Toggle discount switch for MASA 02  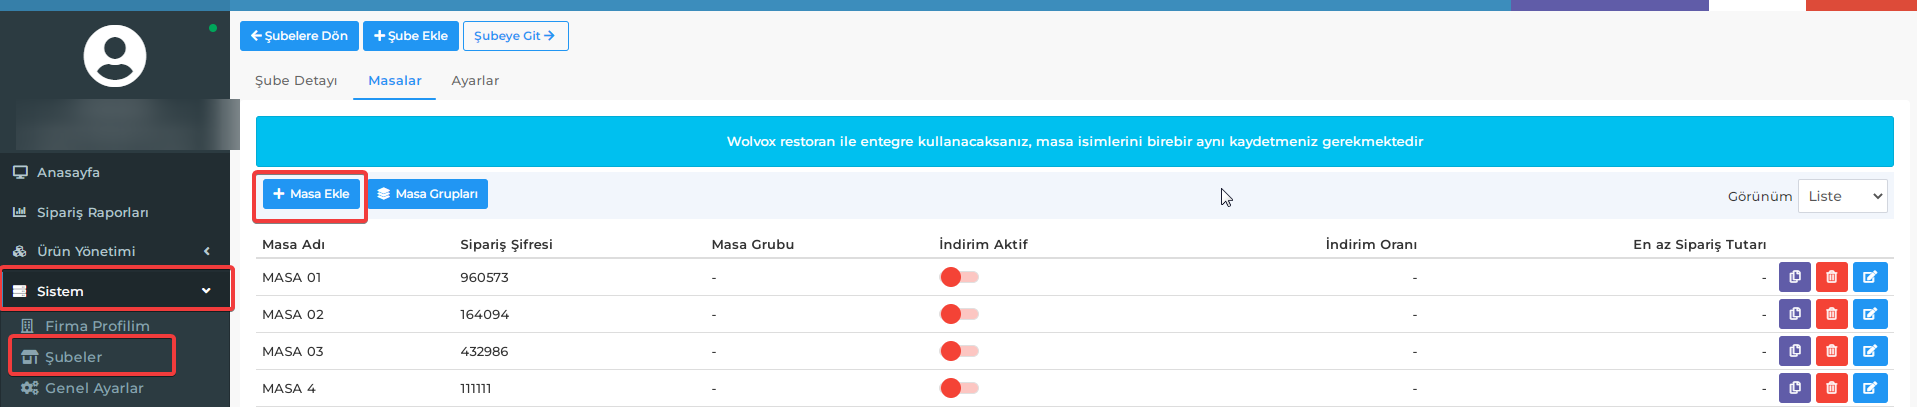(959, 314)
